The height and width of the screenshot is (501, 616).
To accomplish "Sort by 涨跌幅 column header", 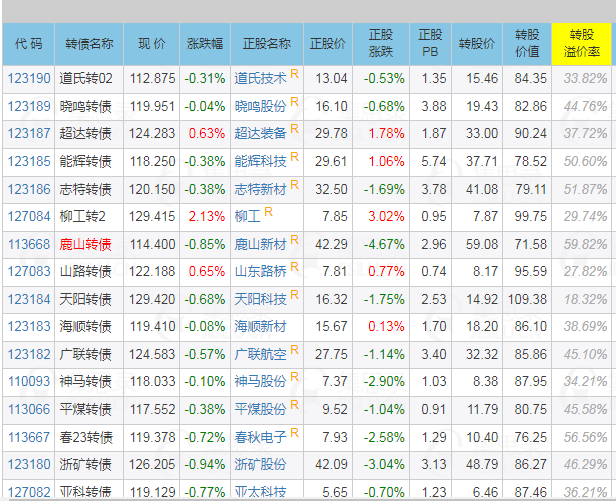I will pos(205,44).
